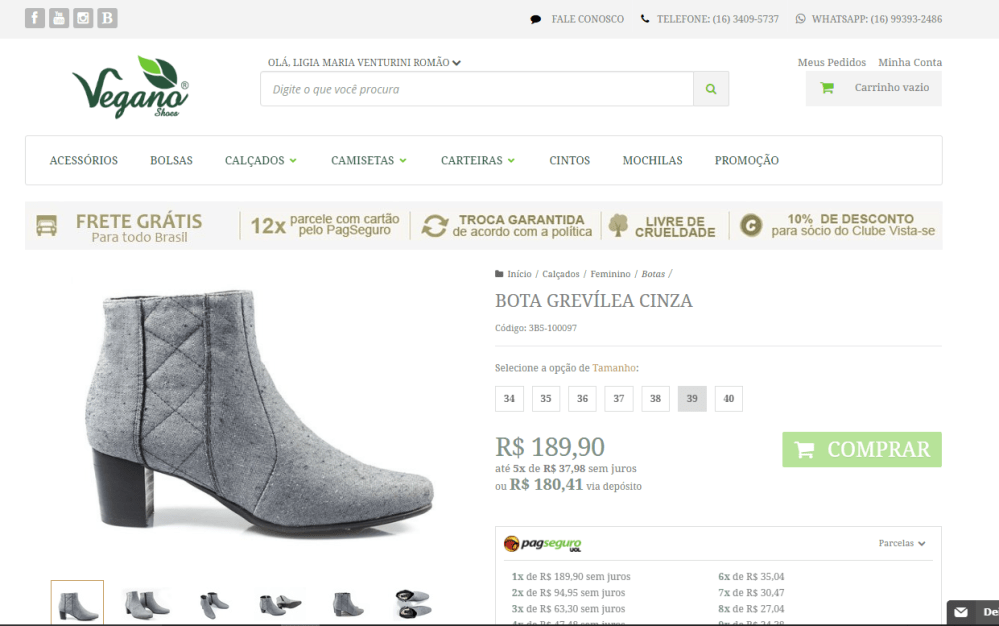Select size 40
Image resolution: width=999 pixels, height=626 pixels.
pyautogui.click(x=728, y=399)
